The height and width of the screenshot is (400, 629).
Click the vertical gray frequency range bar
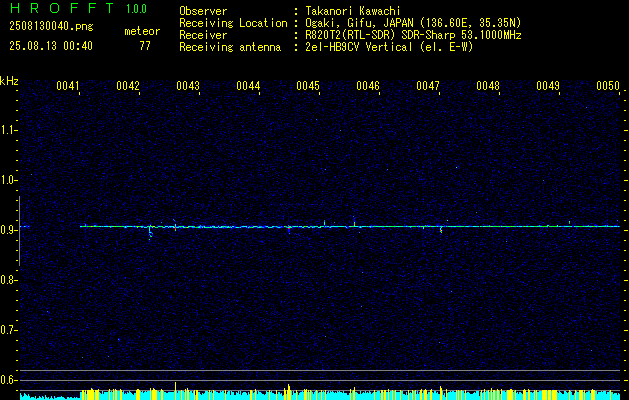[x=19, y=231]
